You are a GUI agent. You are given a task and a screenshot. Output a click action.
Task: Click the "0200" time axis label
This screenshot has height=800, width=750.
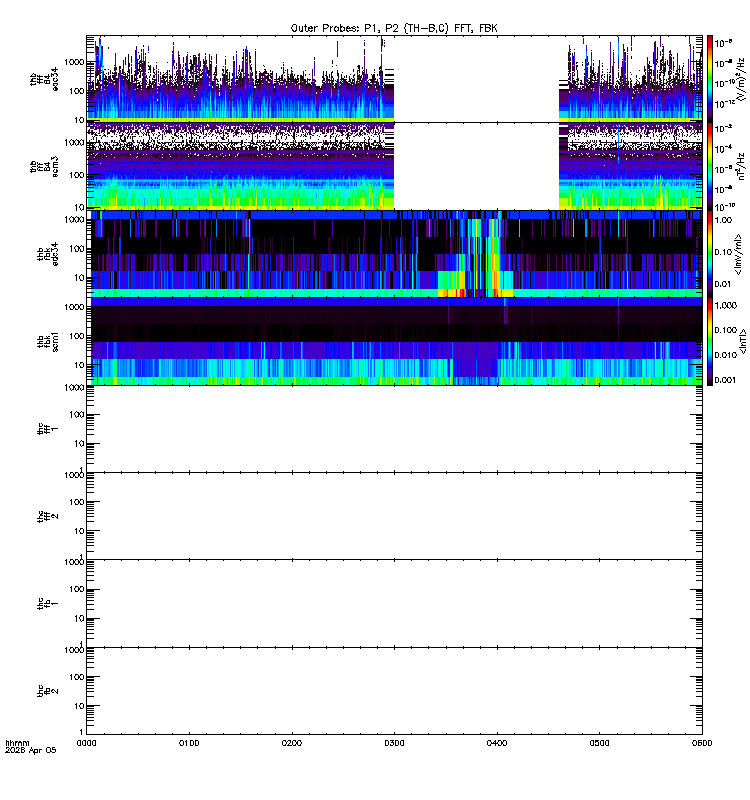[291, 743]
